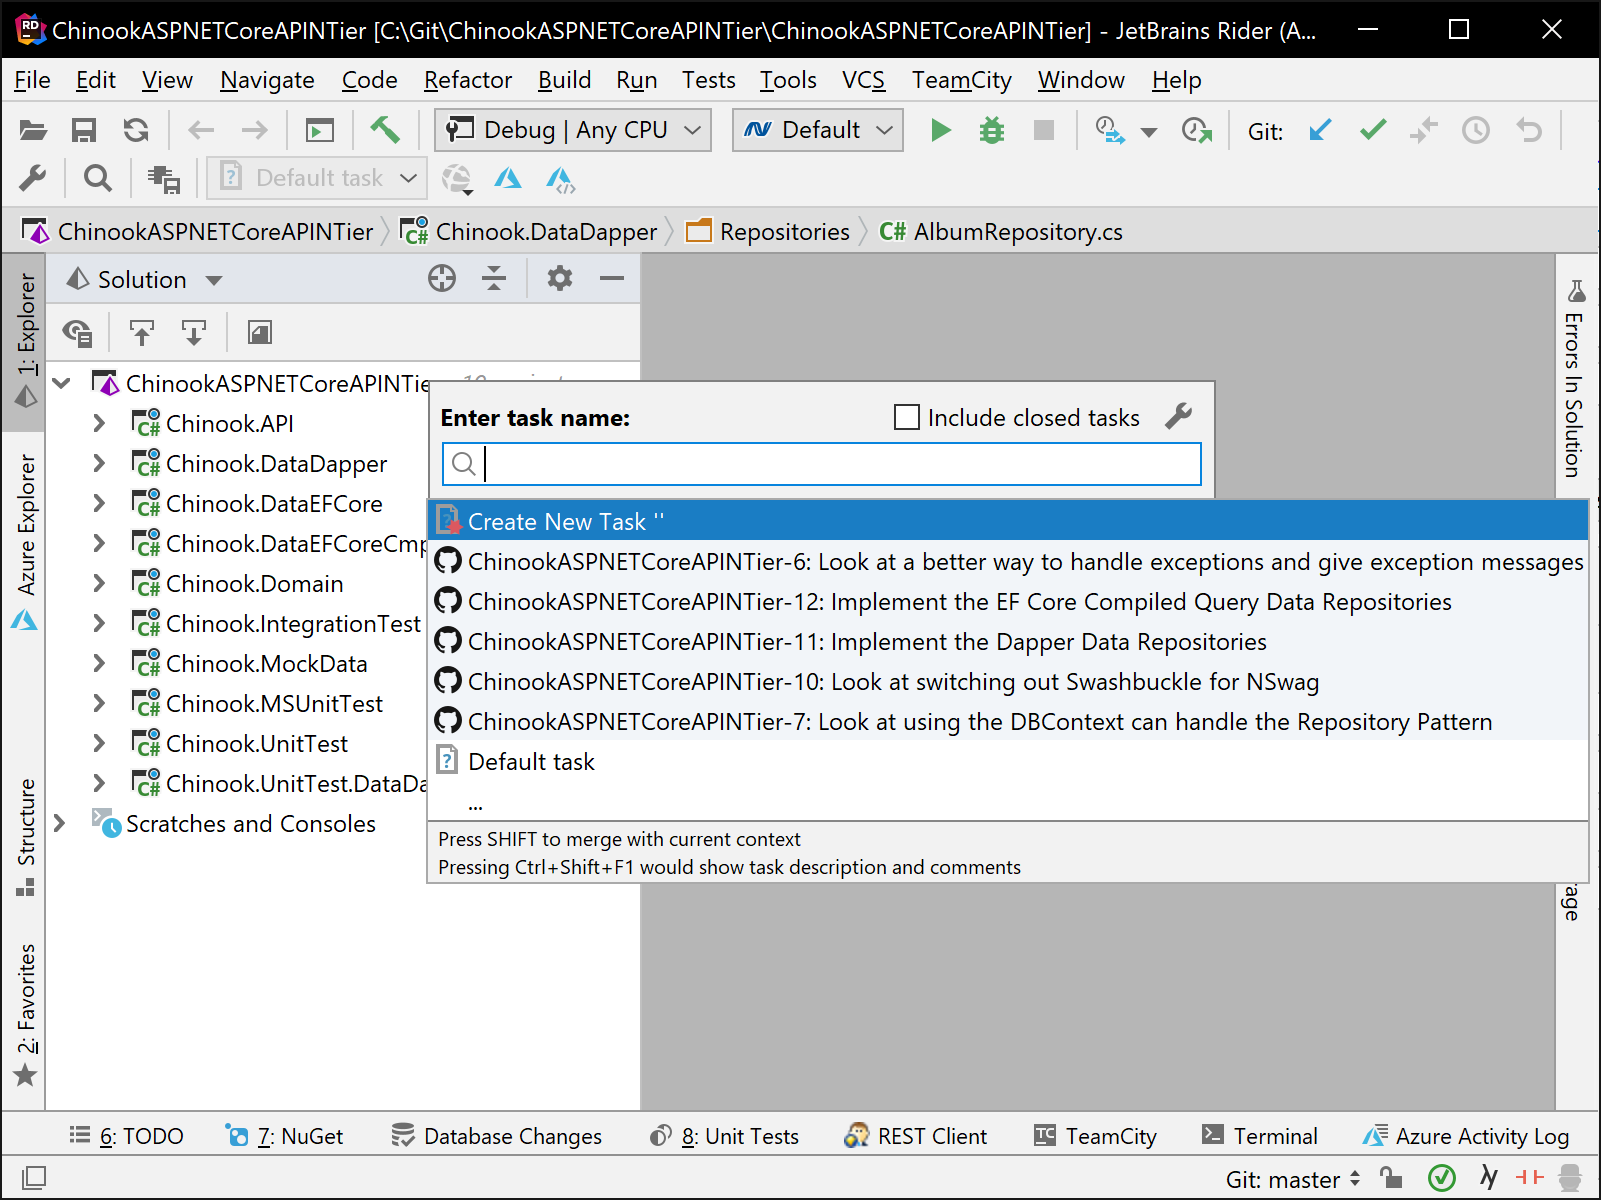Open the Terminal tool window tab
Image resolution: width=1601 pixels, height=1200 pixels.
1260,1136
